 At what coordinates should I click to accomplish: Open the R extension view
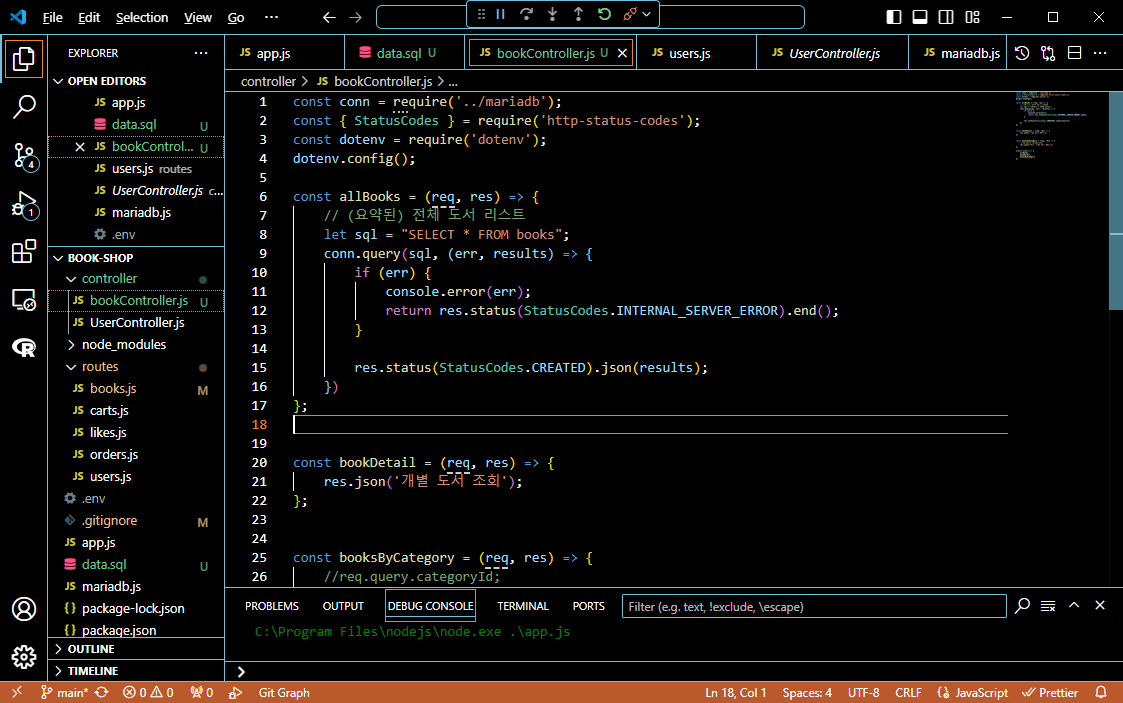click(24, 348)
